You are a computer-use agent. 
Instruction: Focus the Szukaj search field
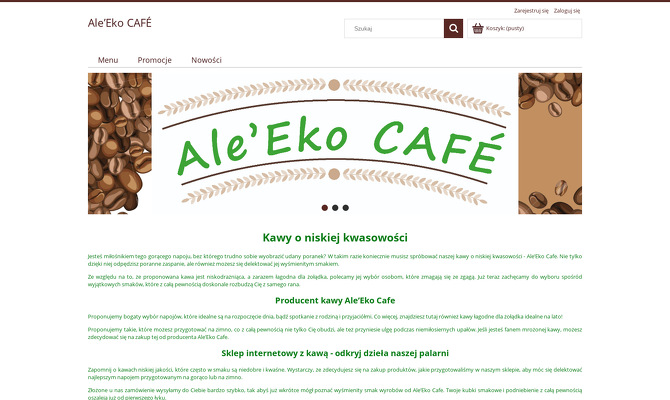(x=394, y=28)
